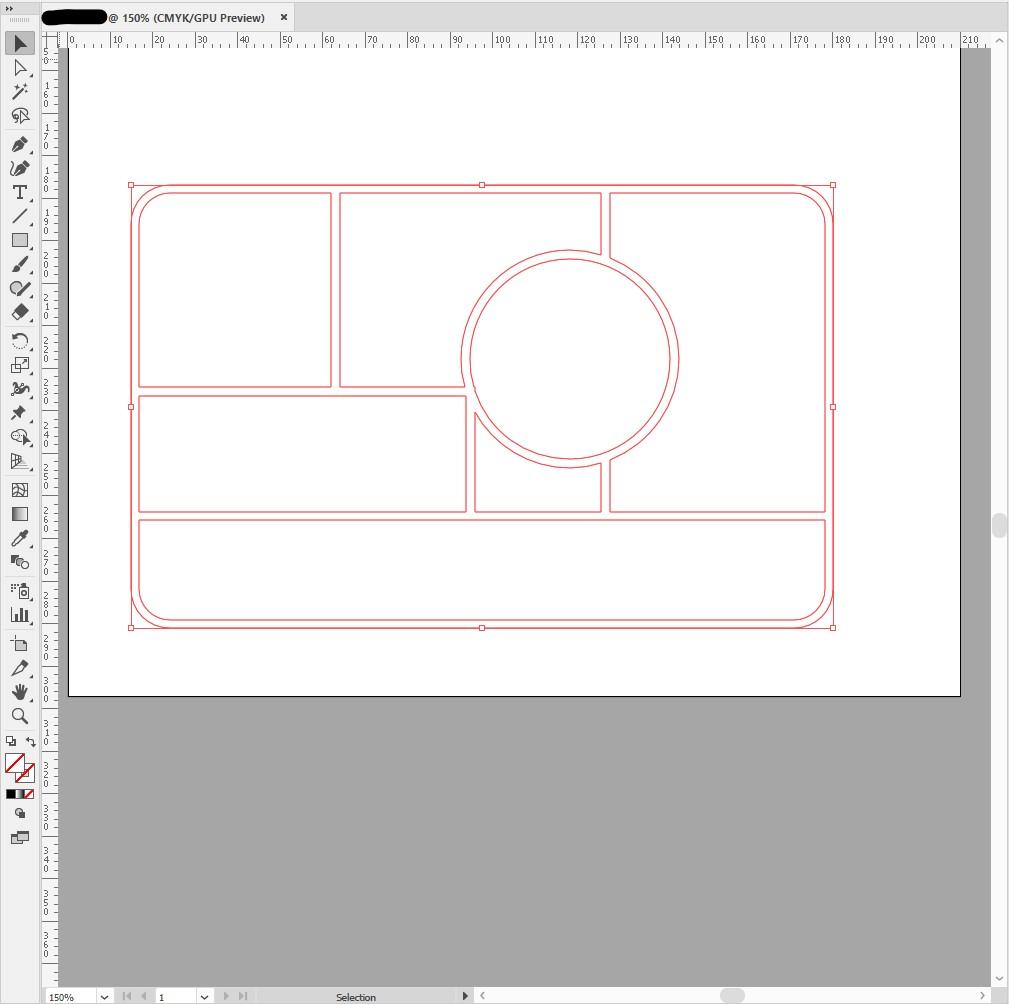This screenshot has width=1009, height=1004.
Task: Select the Mesh tool
Action: click(20, 490)
